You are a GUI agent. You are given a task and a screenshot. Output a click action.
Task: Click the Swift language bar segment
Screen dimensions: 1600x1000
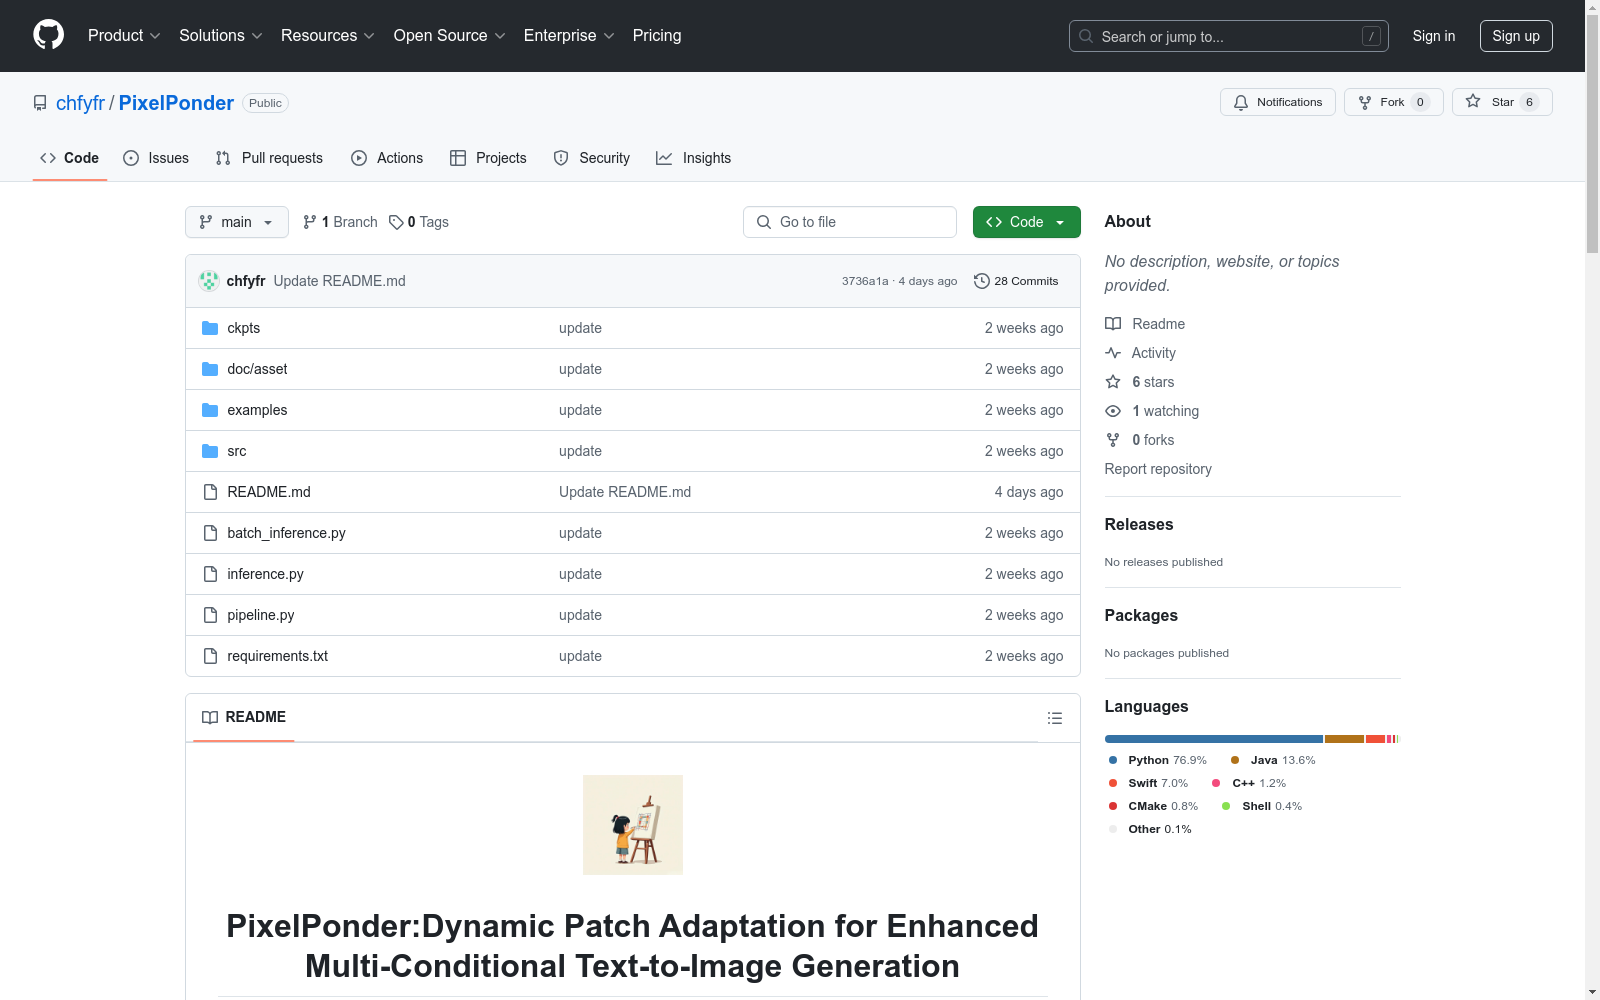tap(1375, 739)
